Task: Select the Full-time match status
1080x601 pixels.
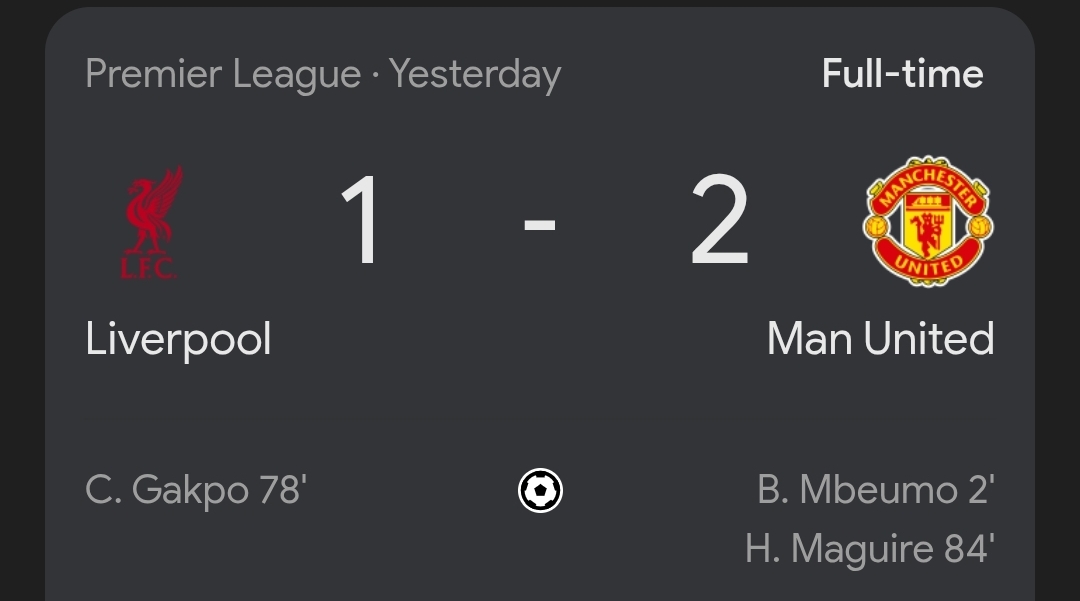Action: 902,74
